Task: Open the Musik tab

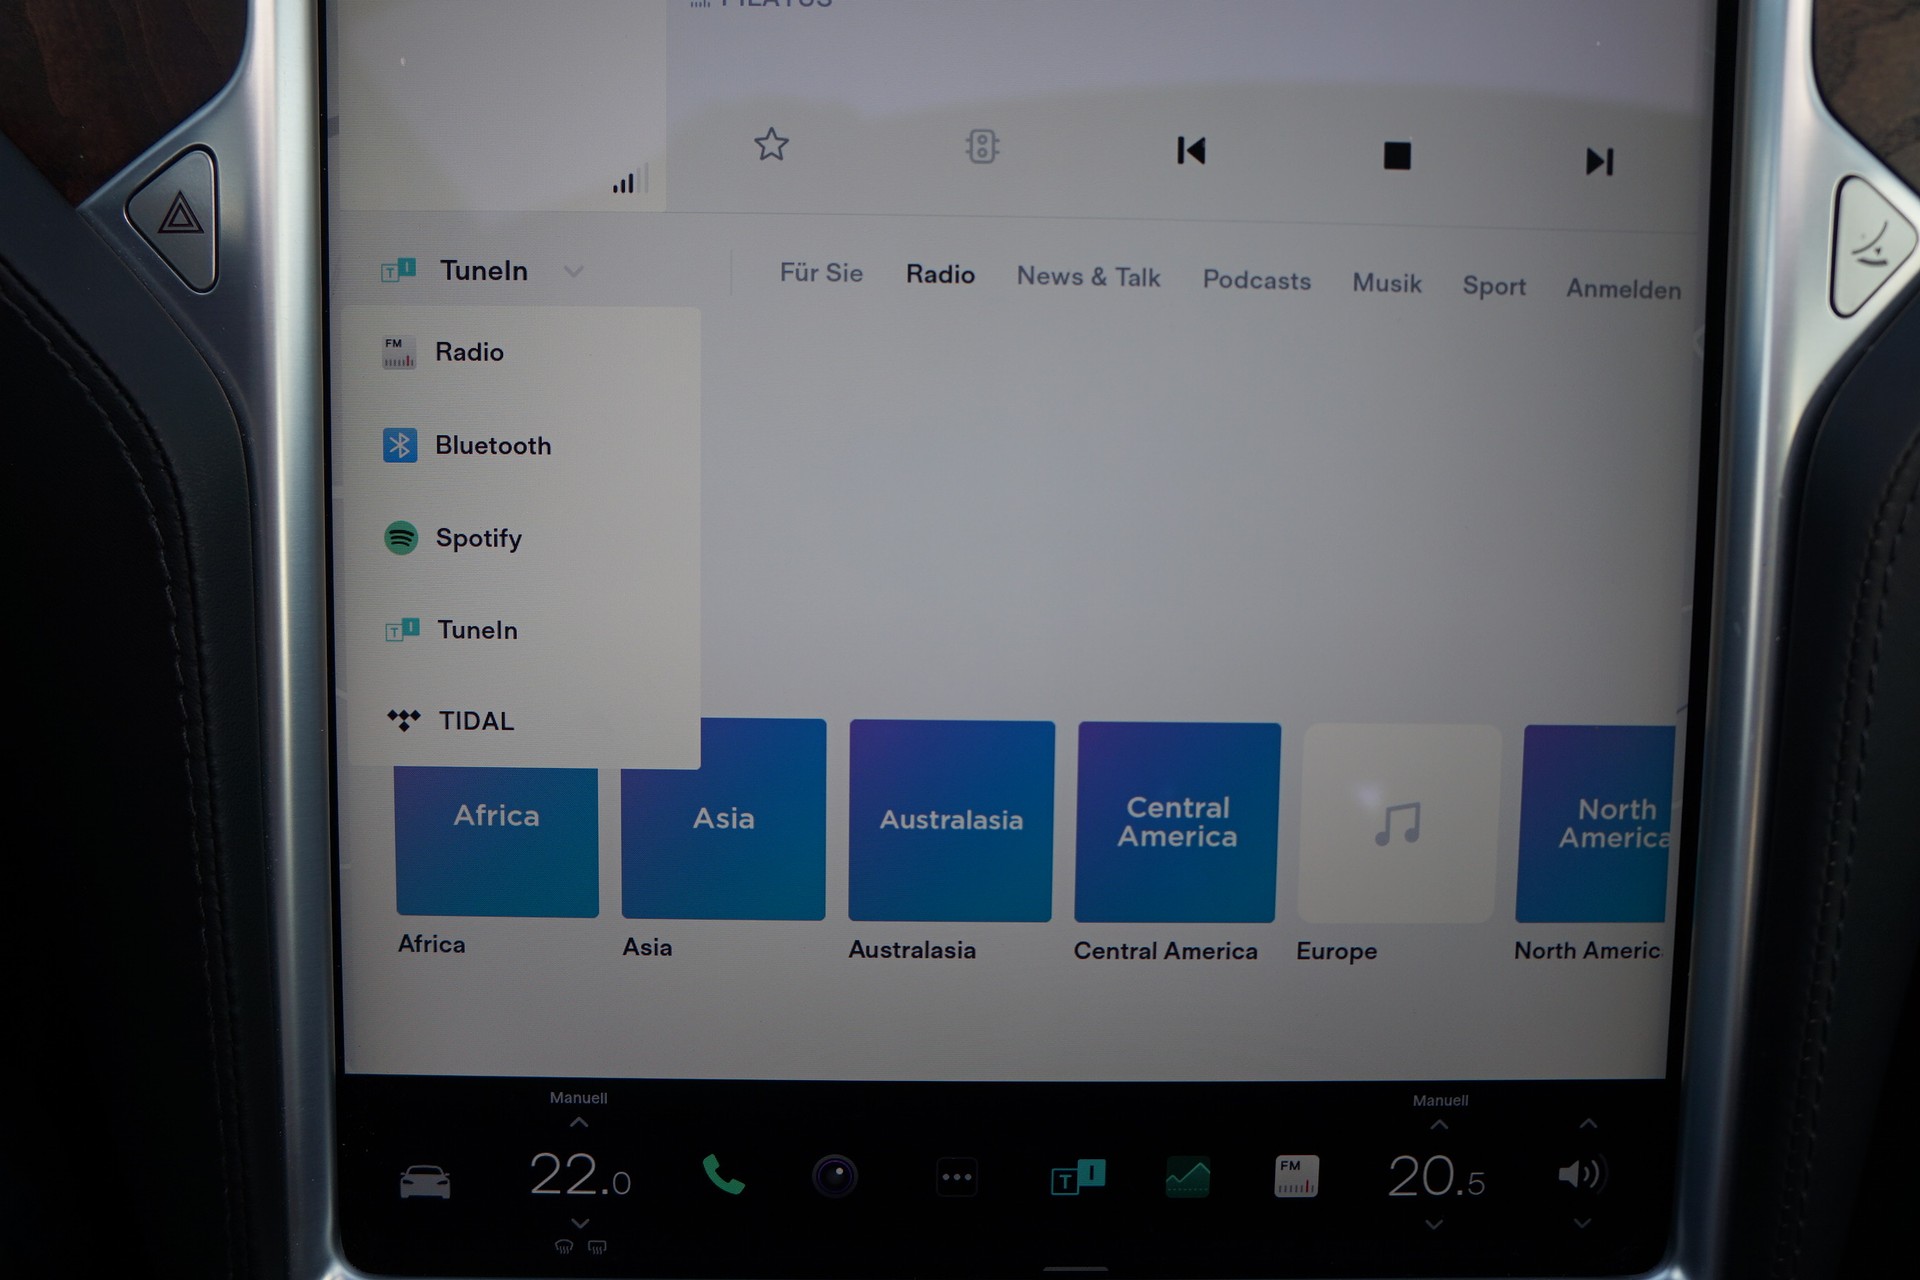Action: coord(1386,284)
